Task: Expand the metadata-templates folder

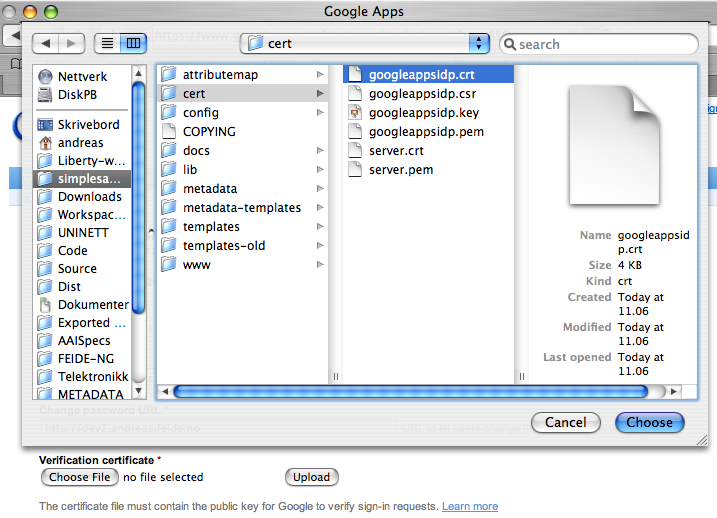Action: click(241, 208)
